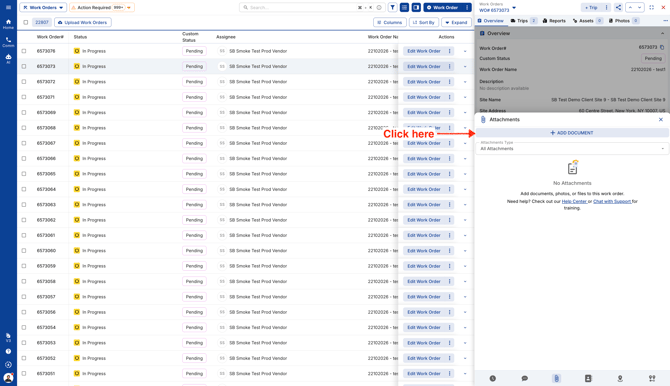
Task: Open more options next to Trip button
Action: (606, 7)
